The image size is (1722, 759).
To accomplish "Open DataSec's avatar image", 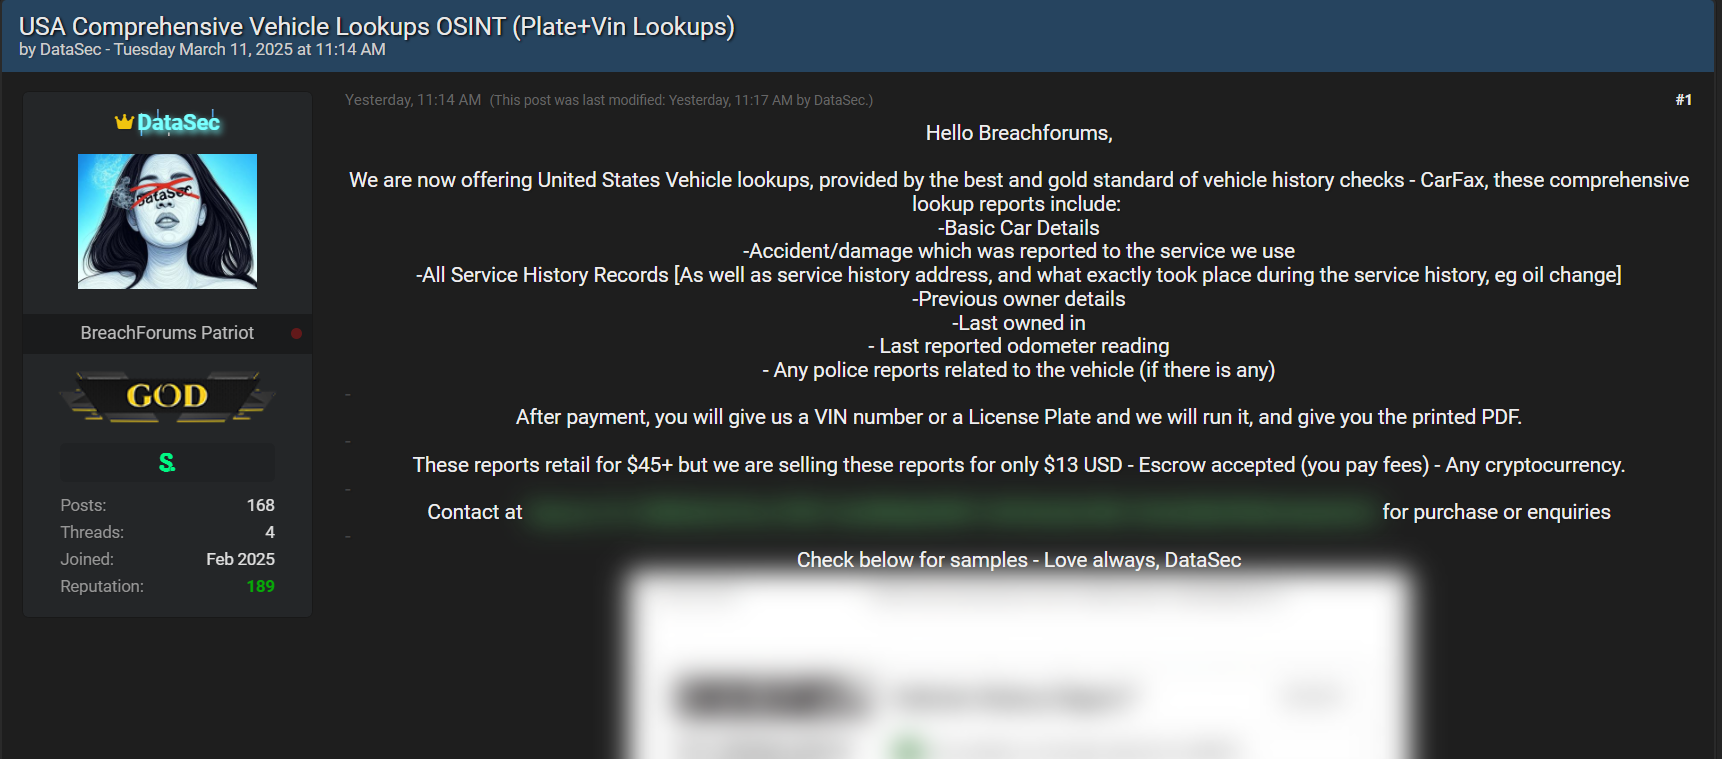I will click(167, 221).
